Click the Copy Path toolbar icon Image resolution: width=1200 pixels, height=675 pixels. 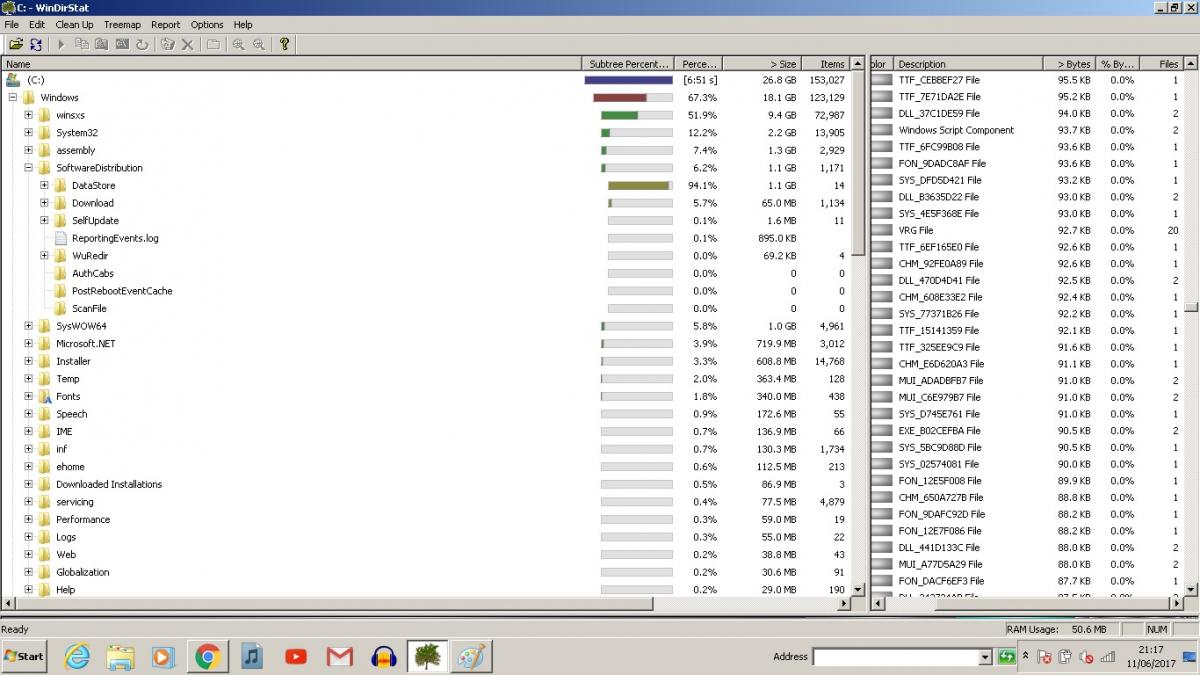(82, 44)
